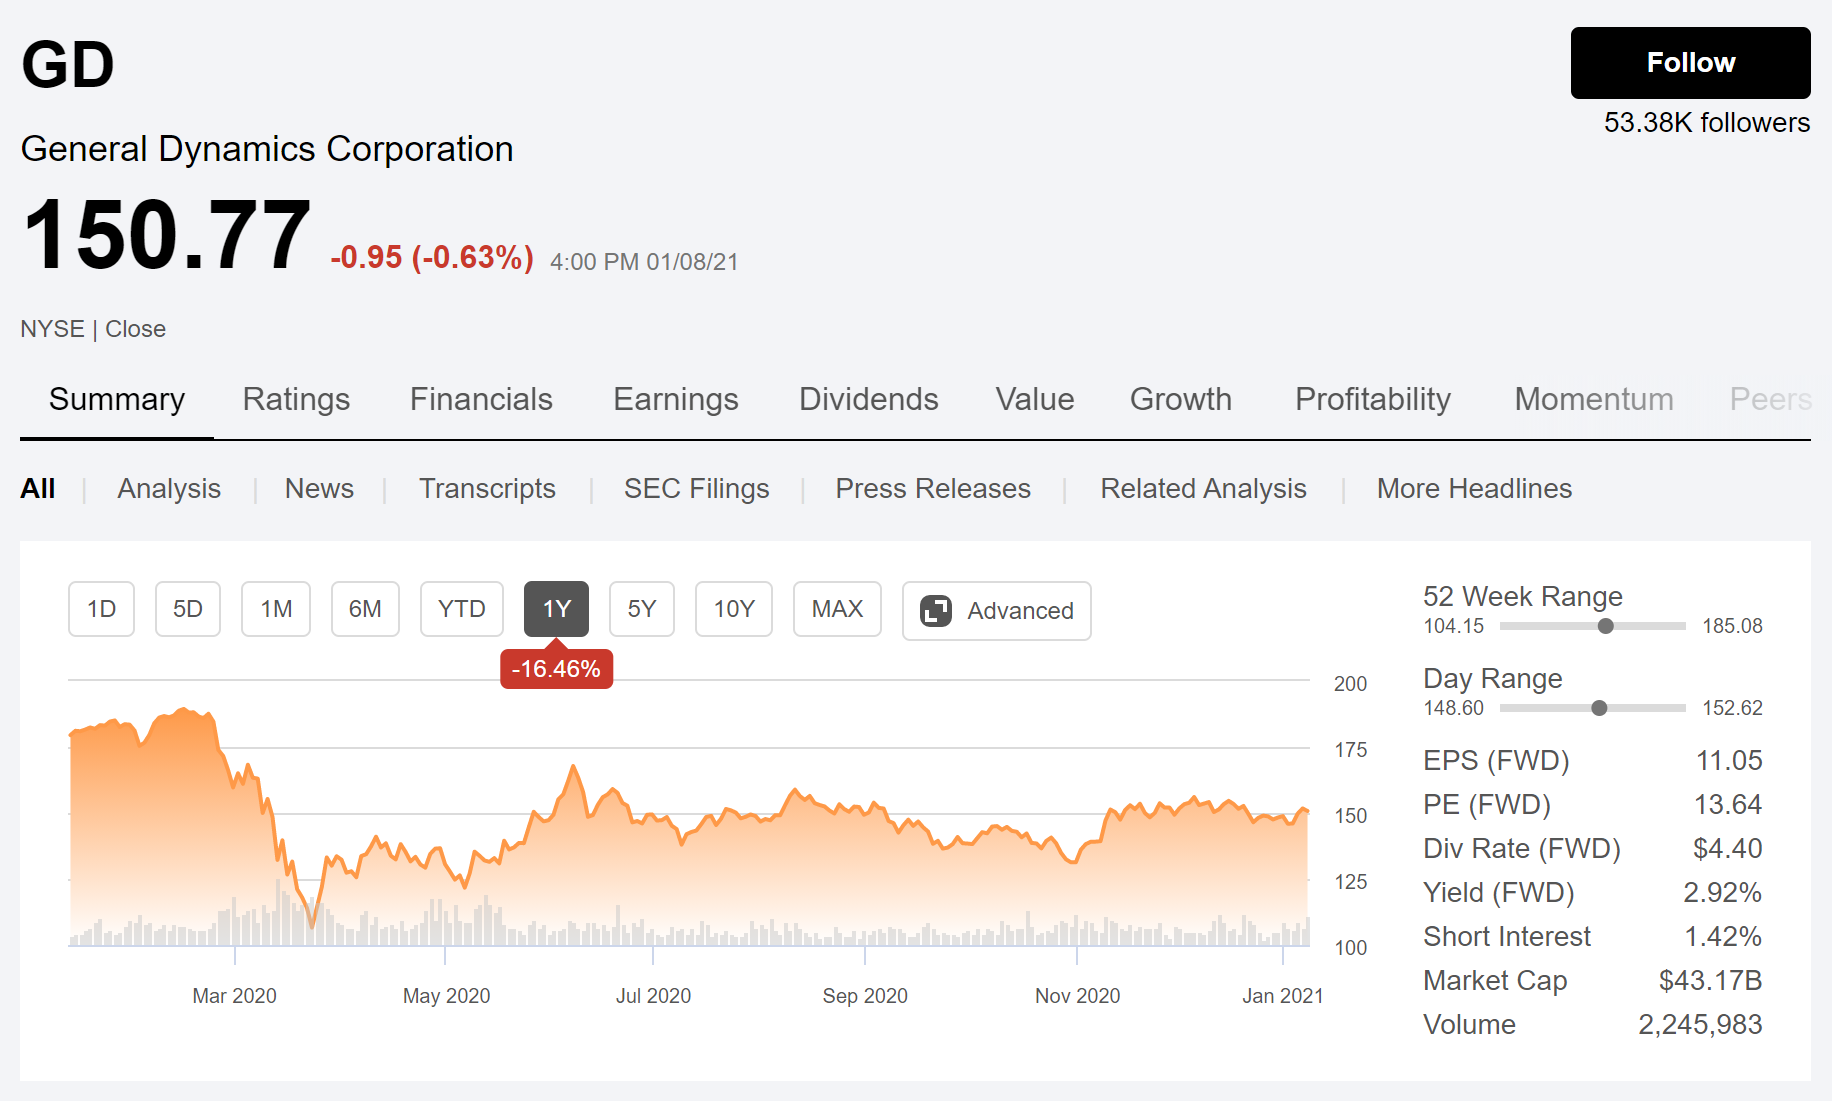1832x1101 pixels.
Task: Set chart range to 5Y
Action: click(x=642, y=609)
